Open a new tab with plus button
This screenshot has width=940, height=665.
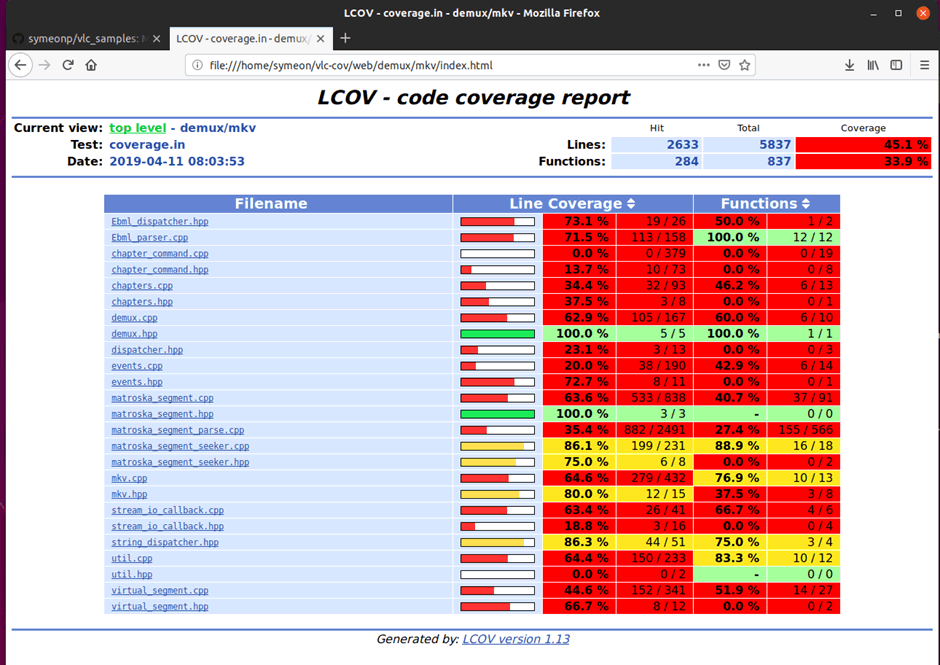[x=346, y=38]
